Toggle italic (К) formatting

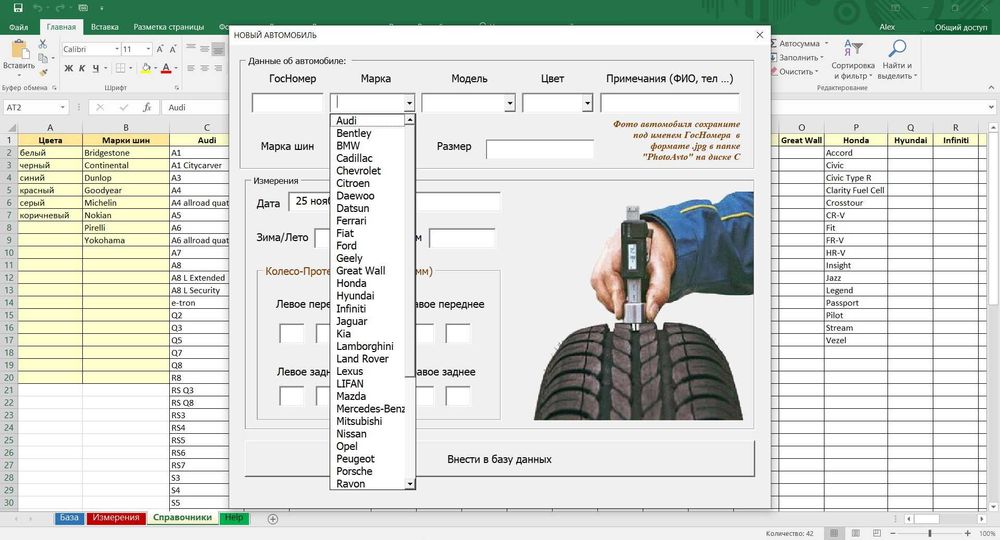pos(82,69)
